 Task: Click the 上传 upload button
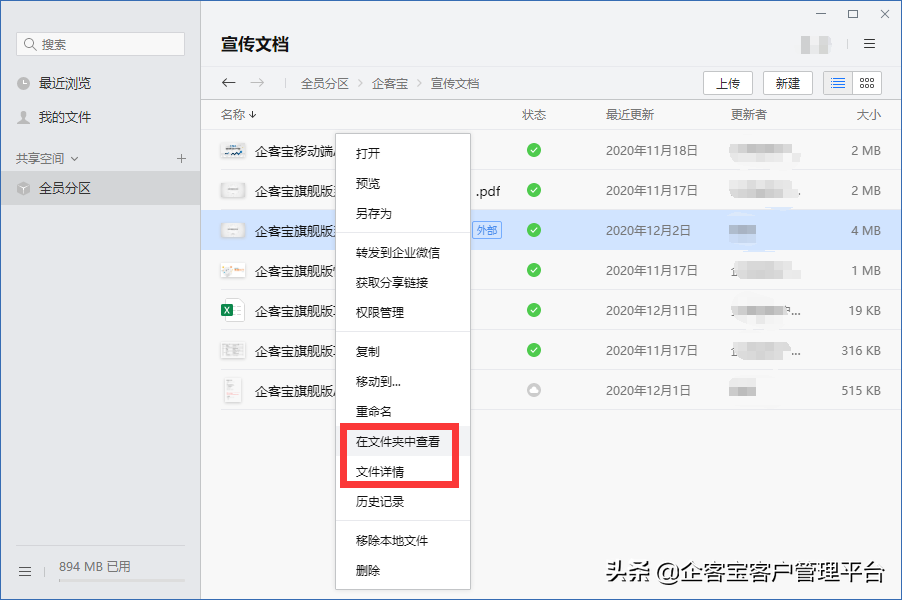tap(728, 83)
